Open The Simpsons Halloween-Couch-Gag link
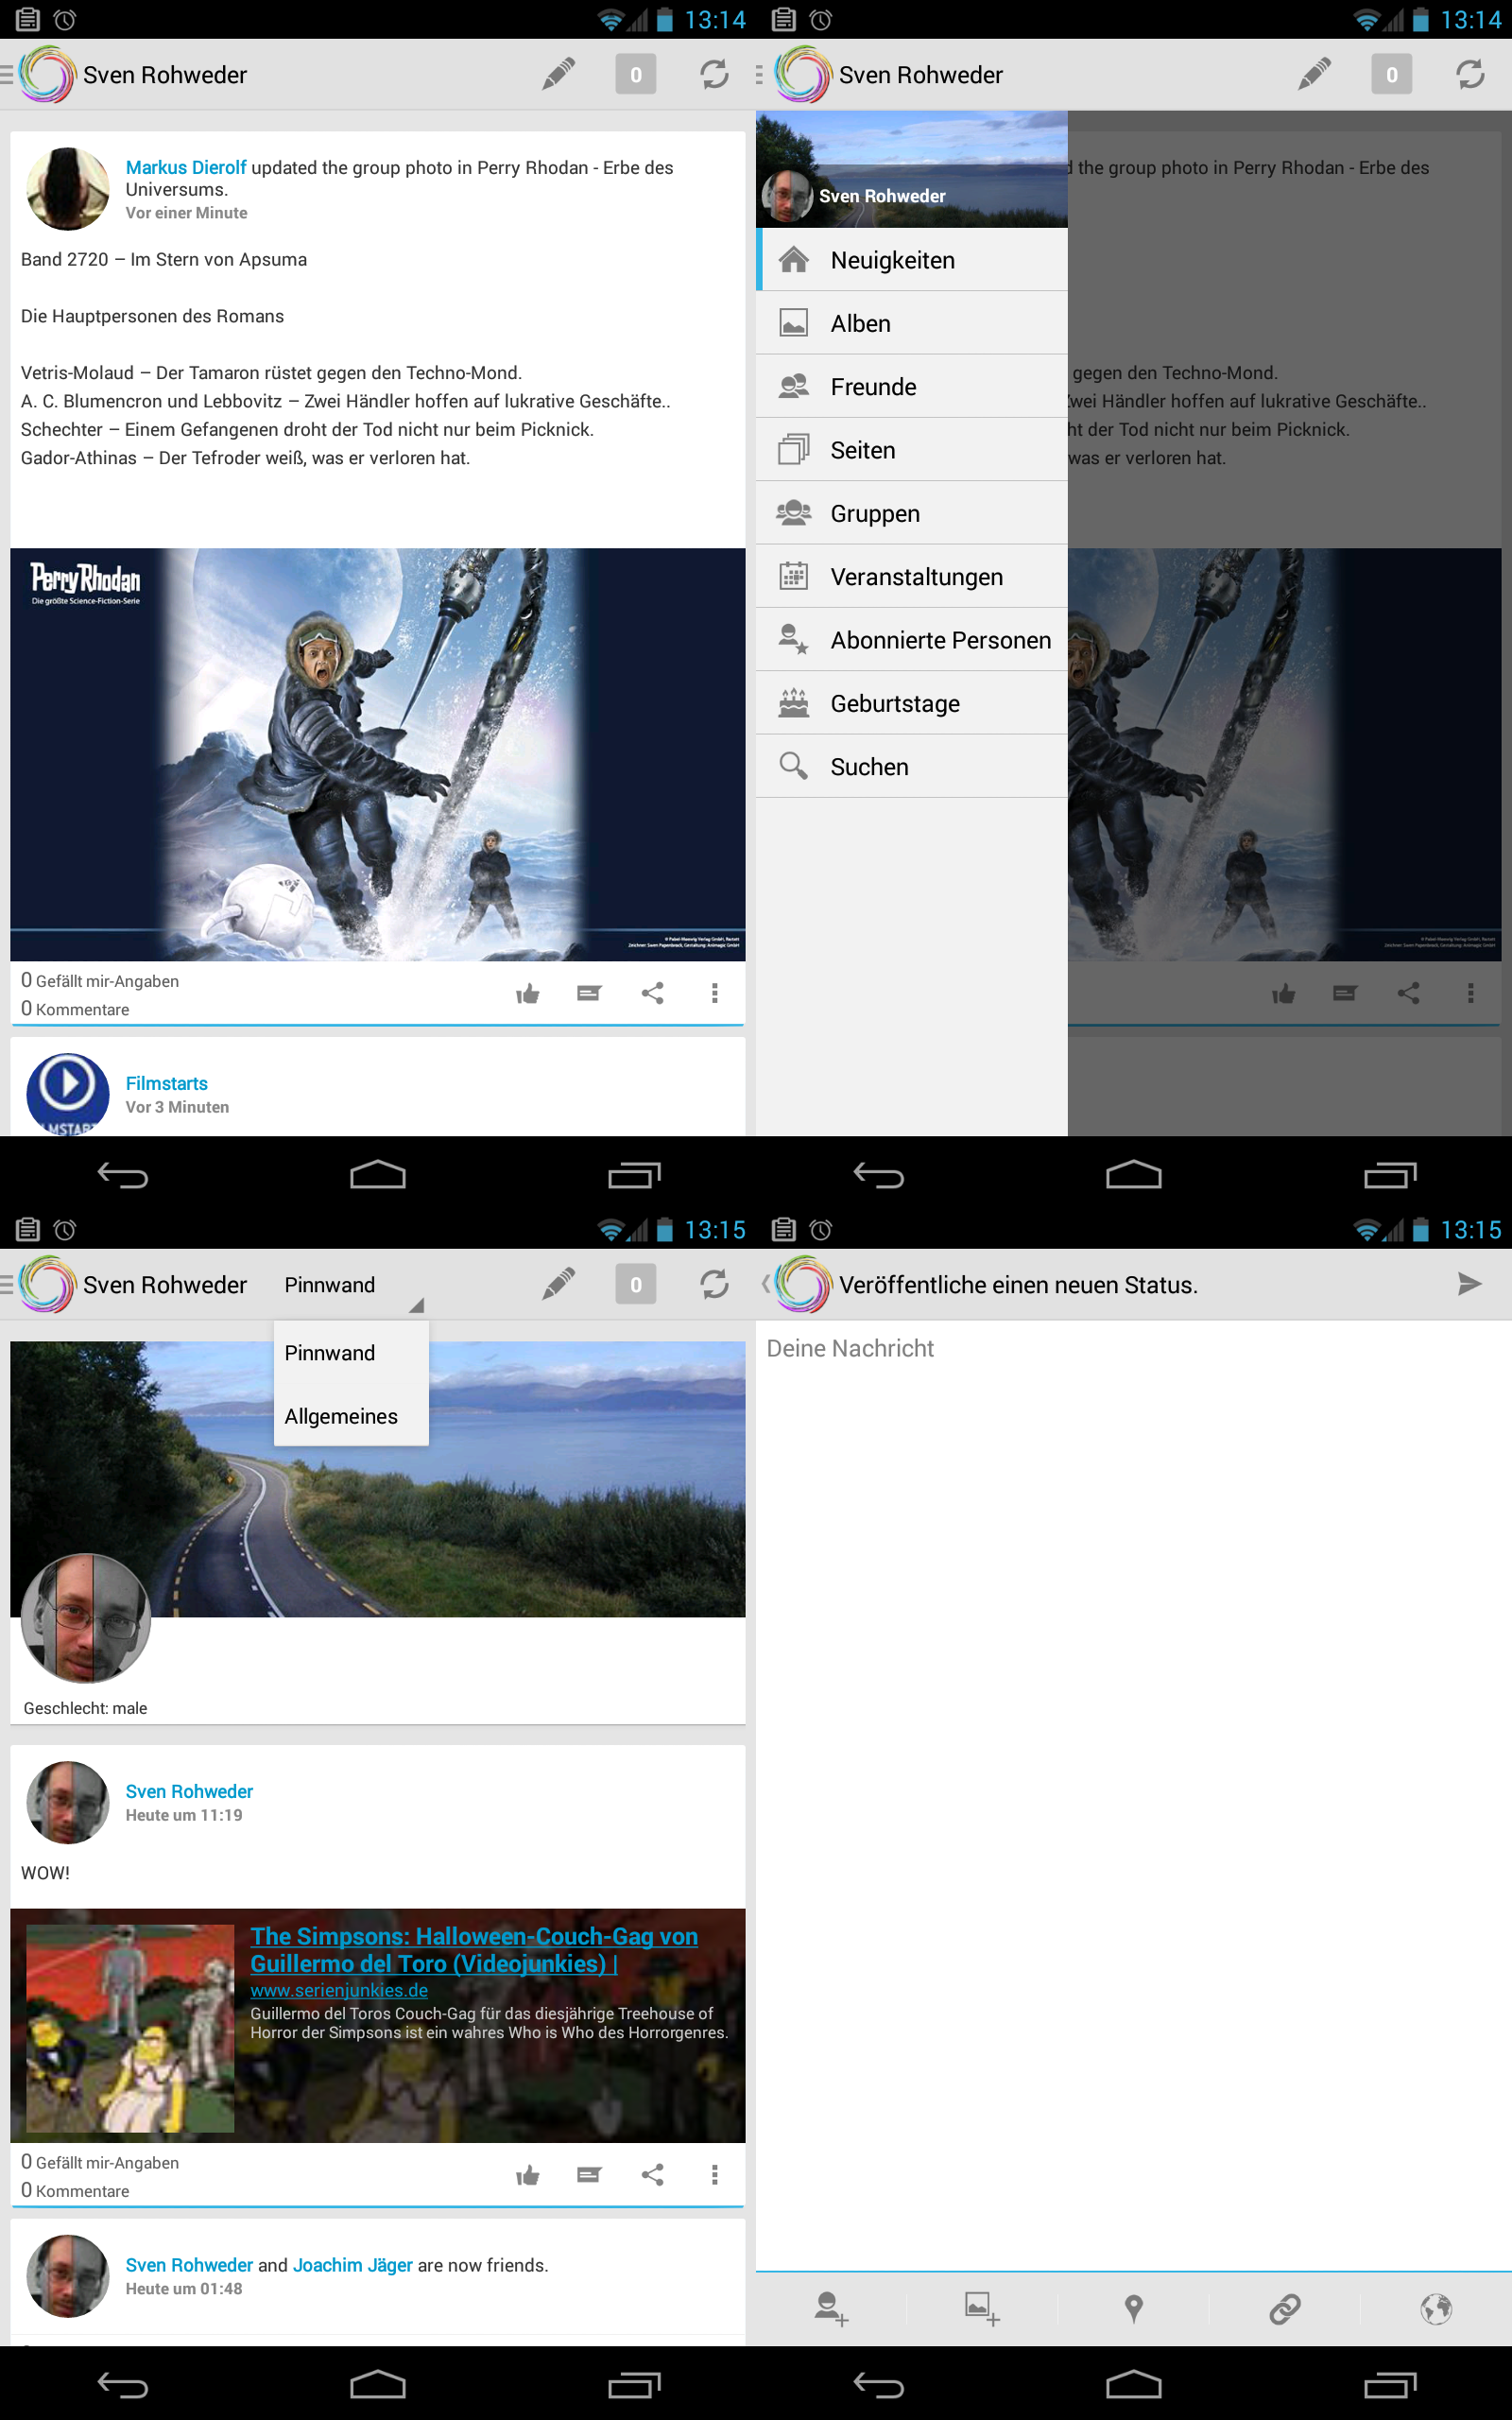The width and height of the screenshot is (1512, 2420). 474,1950
